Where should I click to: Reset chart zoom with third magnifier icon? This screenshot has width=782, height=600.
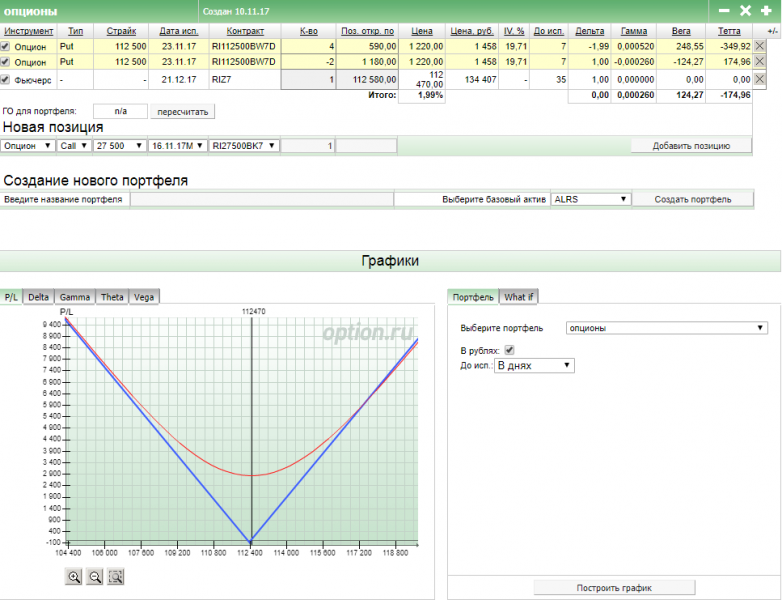(116, 576)
